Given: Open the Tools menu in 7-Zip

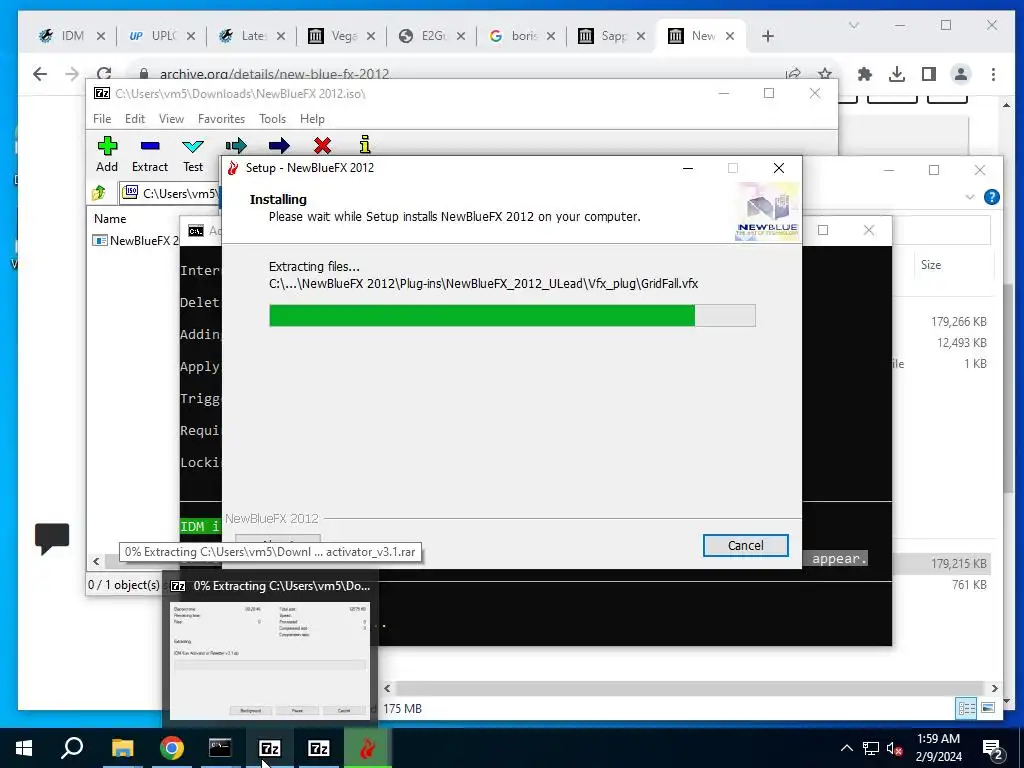Looking at the screenshot, I should 272,119.
